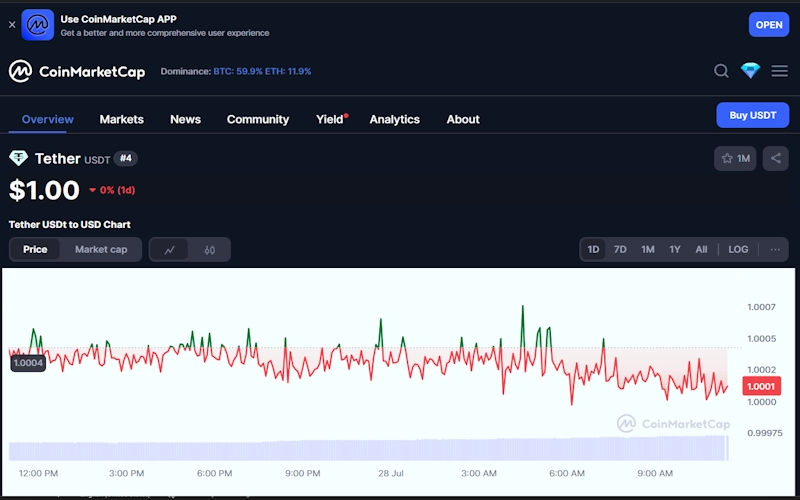Viewport: 800px width, 500px height.
Task: Click the share icon button
Action: pyautogui.click(x=776, y=159)
